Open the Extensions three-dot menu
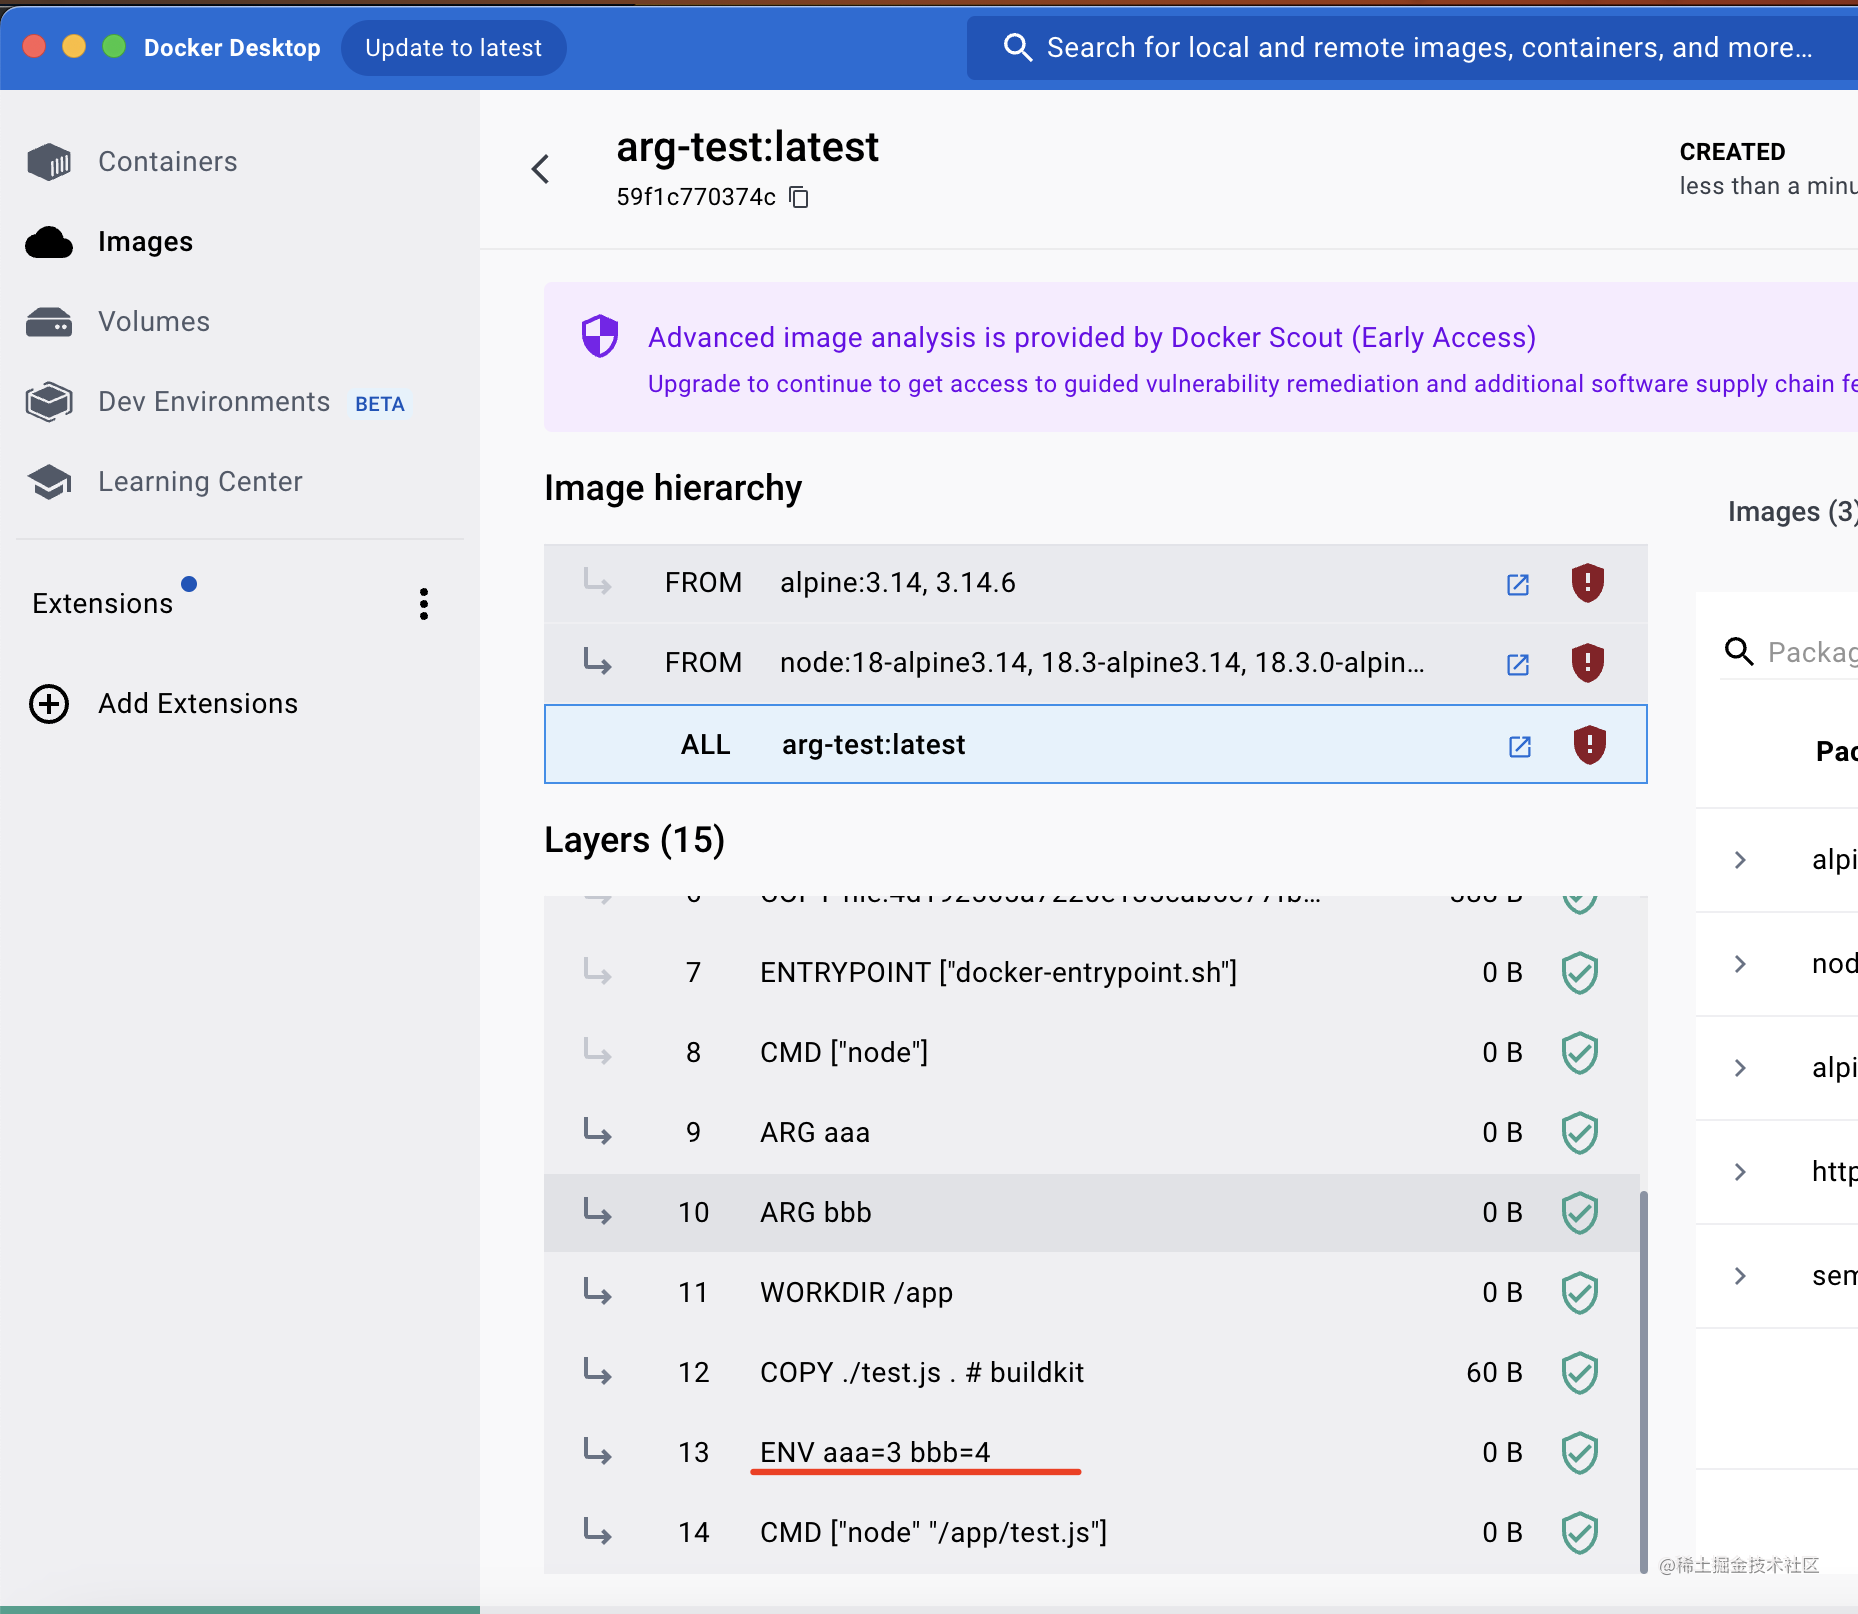This screenshot has height=1614, width=1858. (424, 604)
